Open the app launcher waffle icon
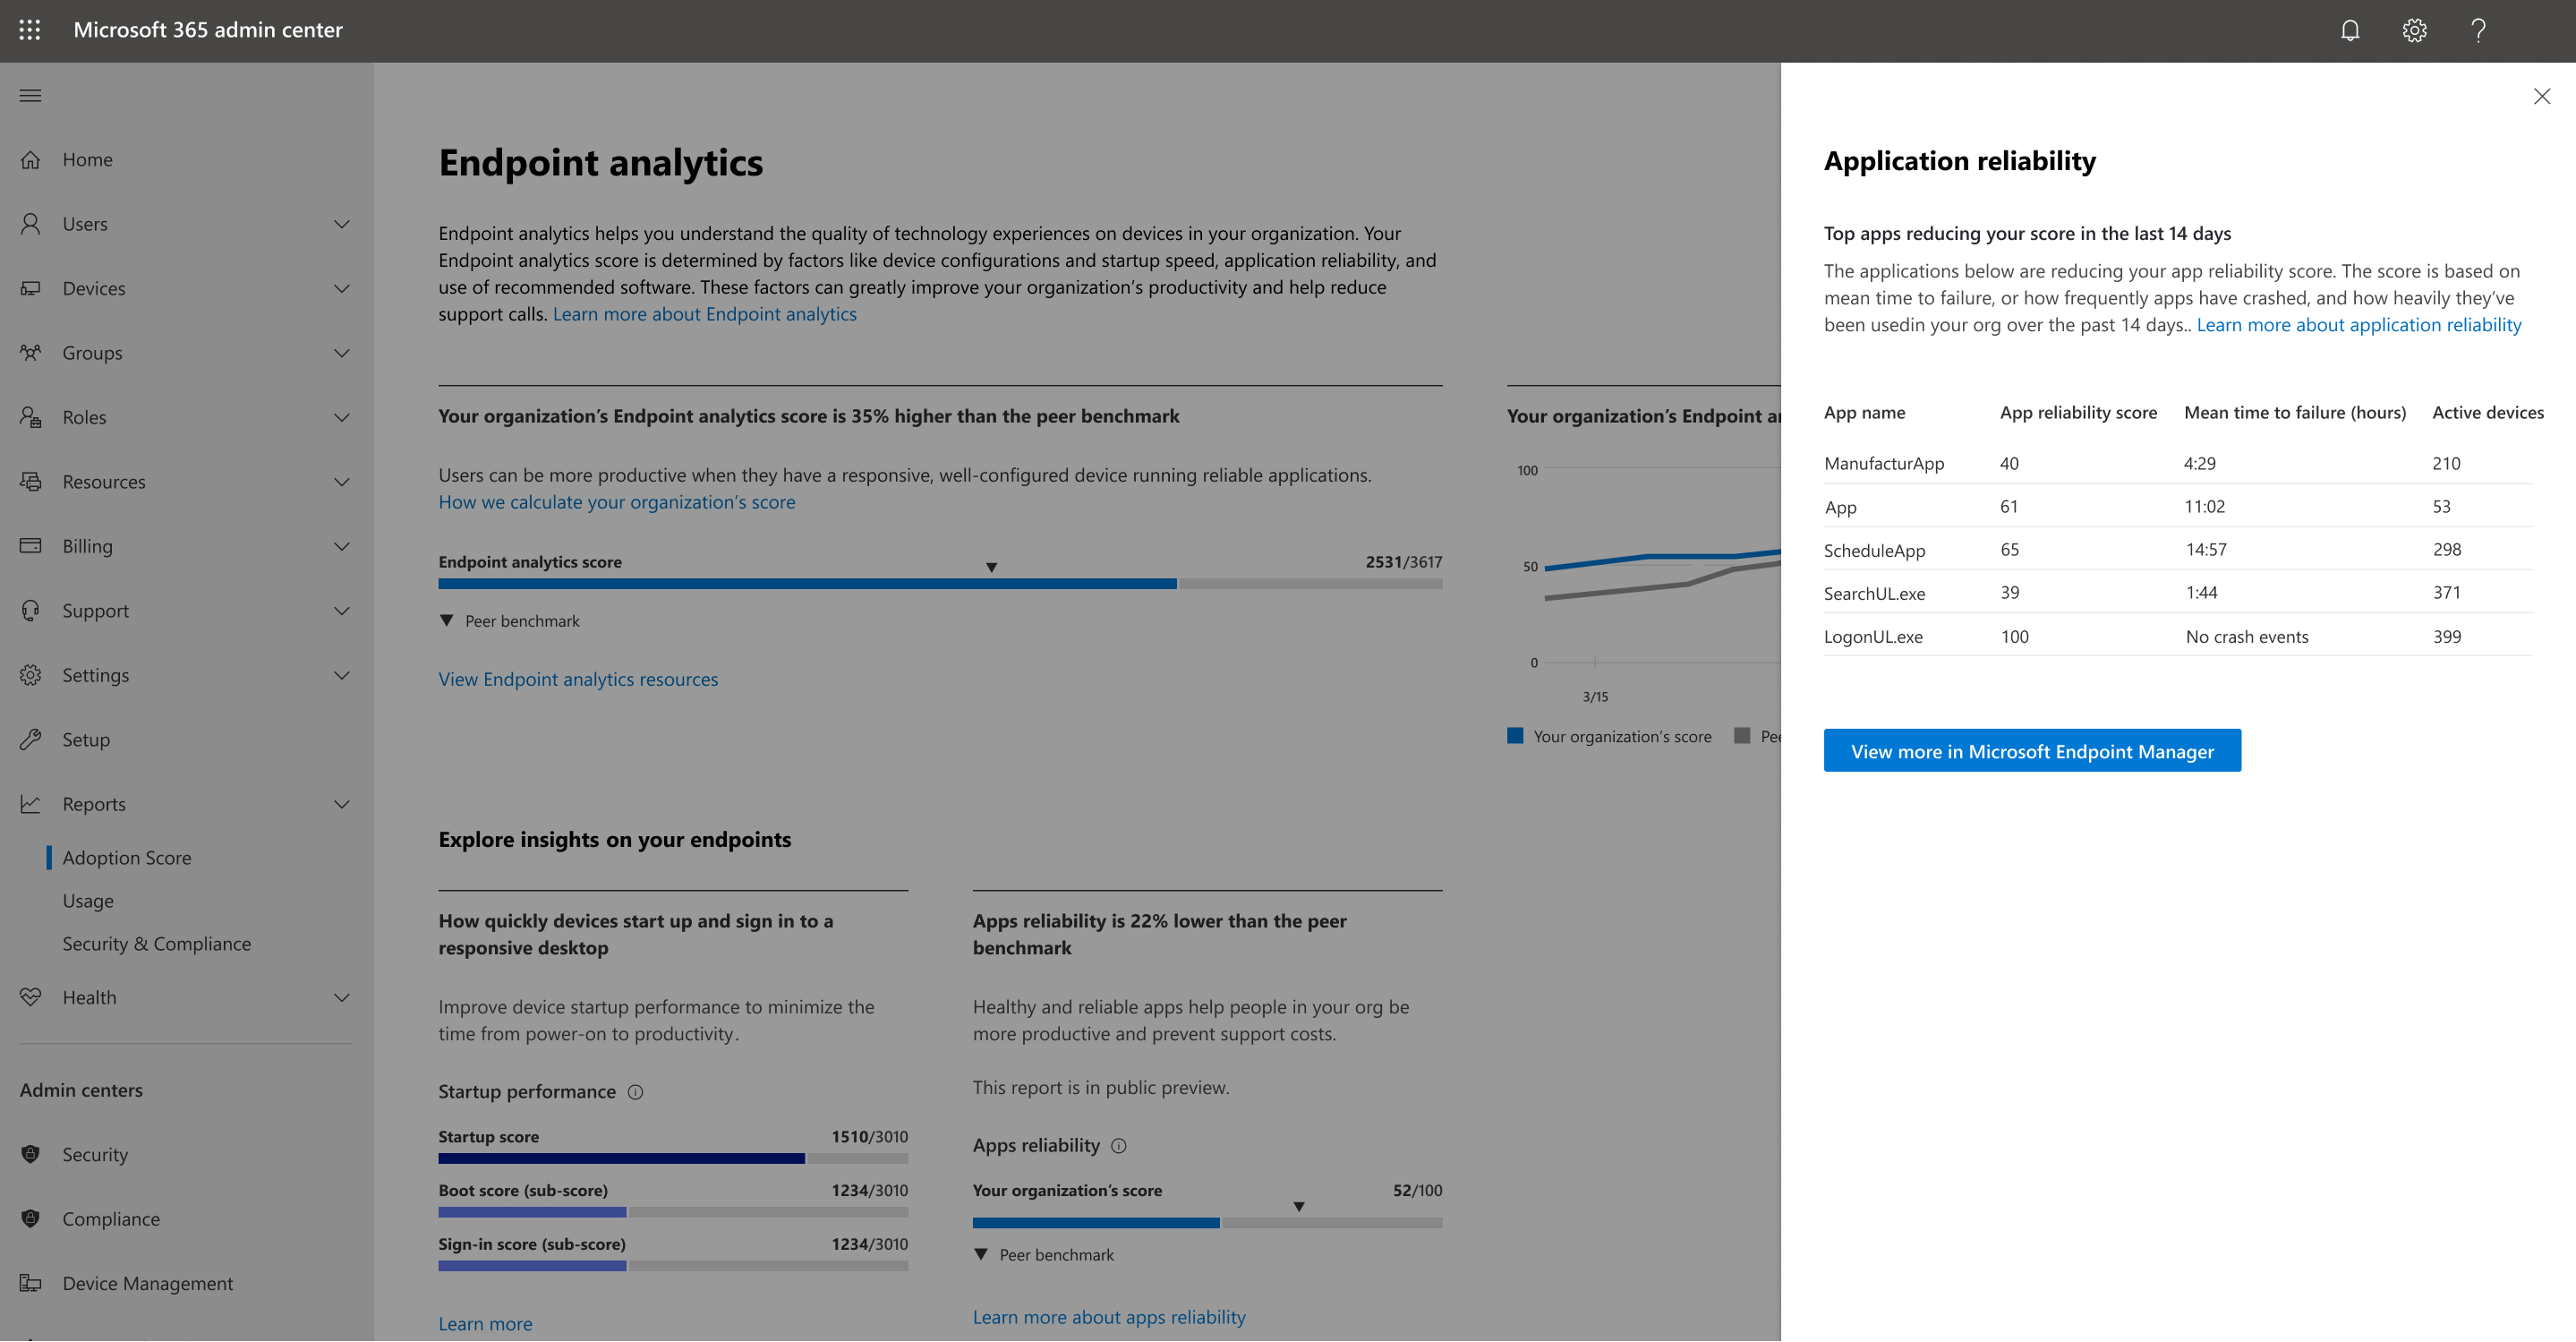Screen dimensions: 2576x1342 (x=30, y=30)
